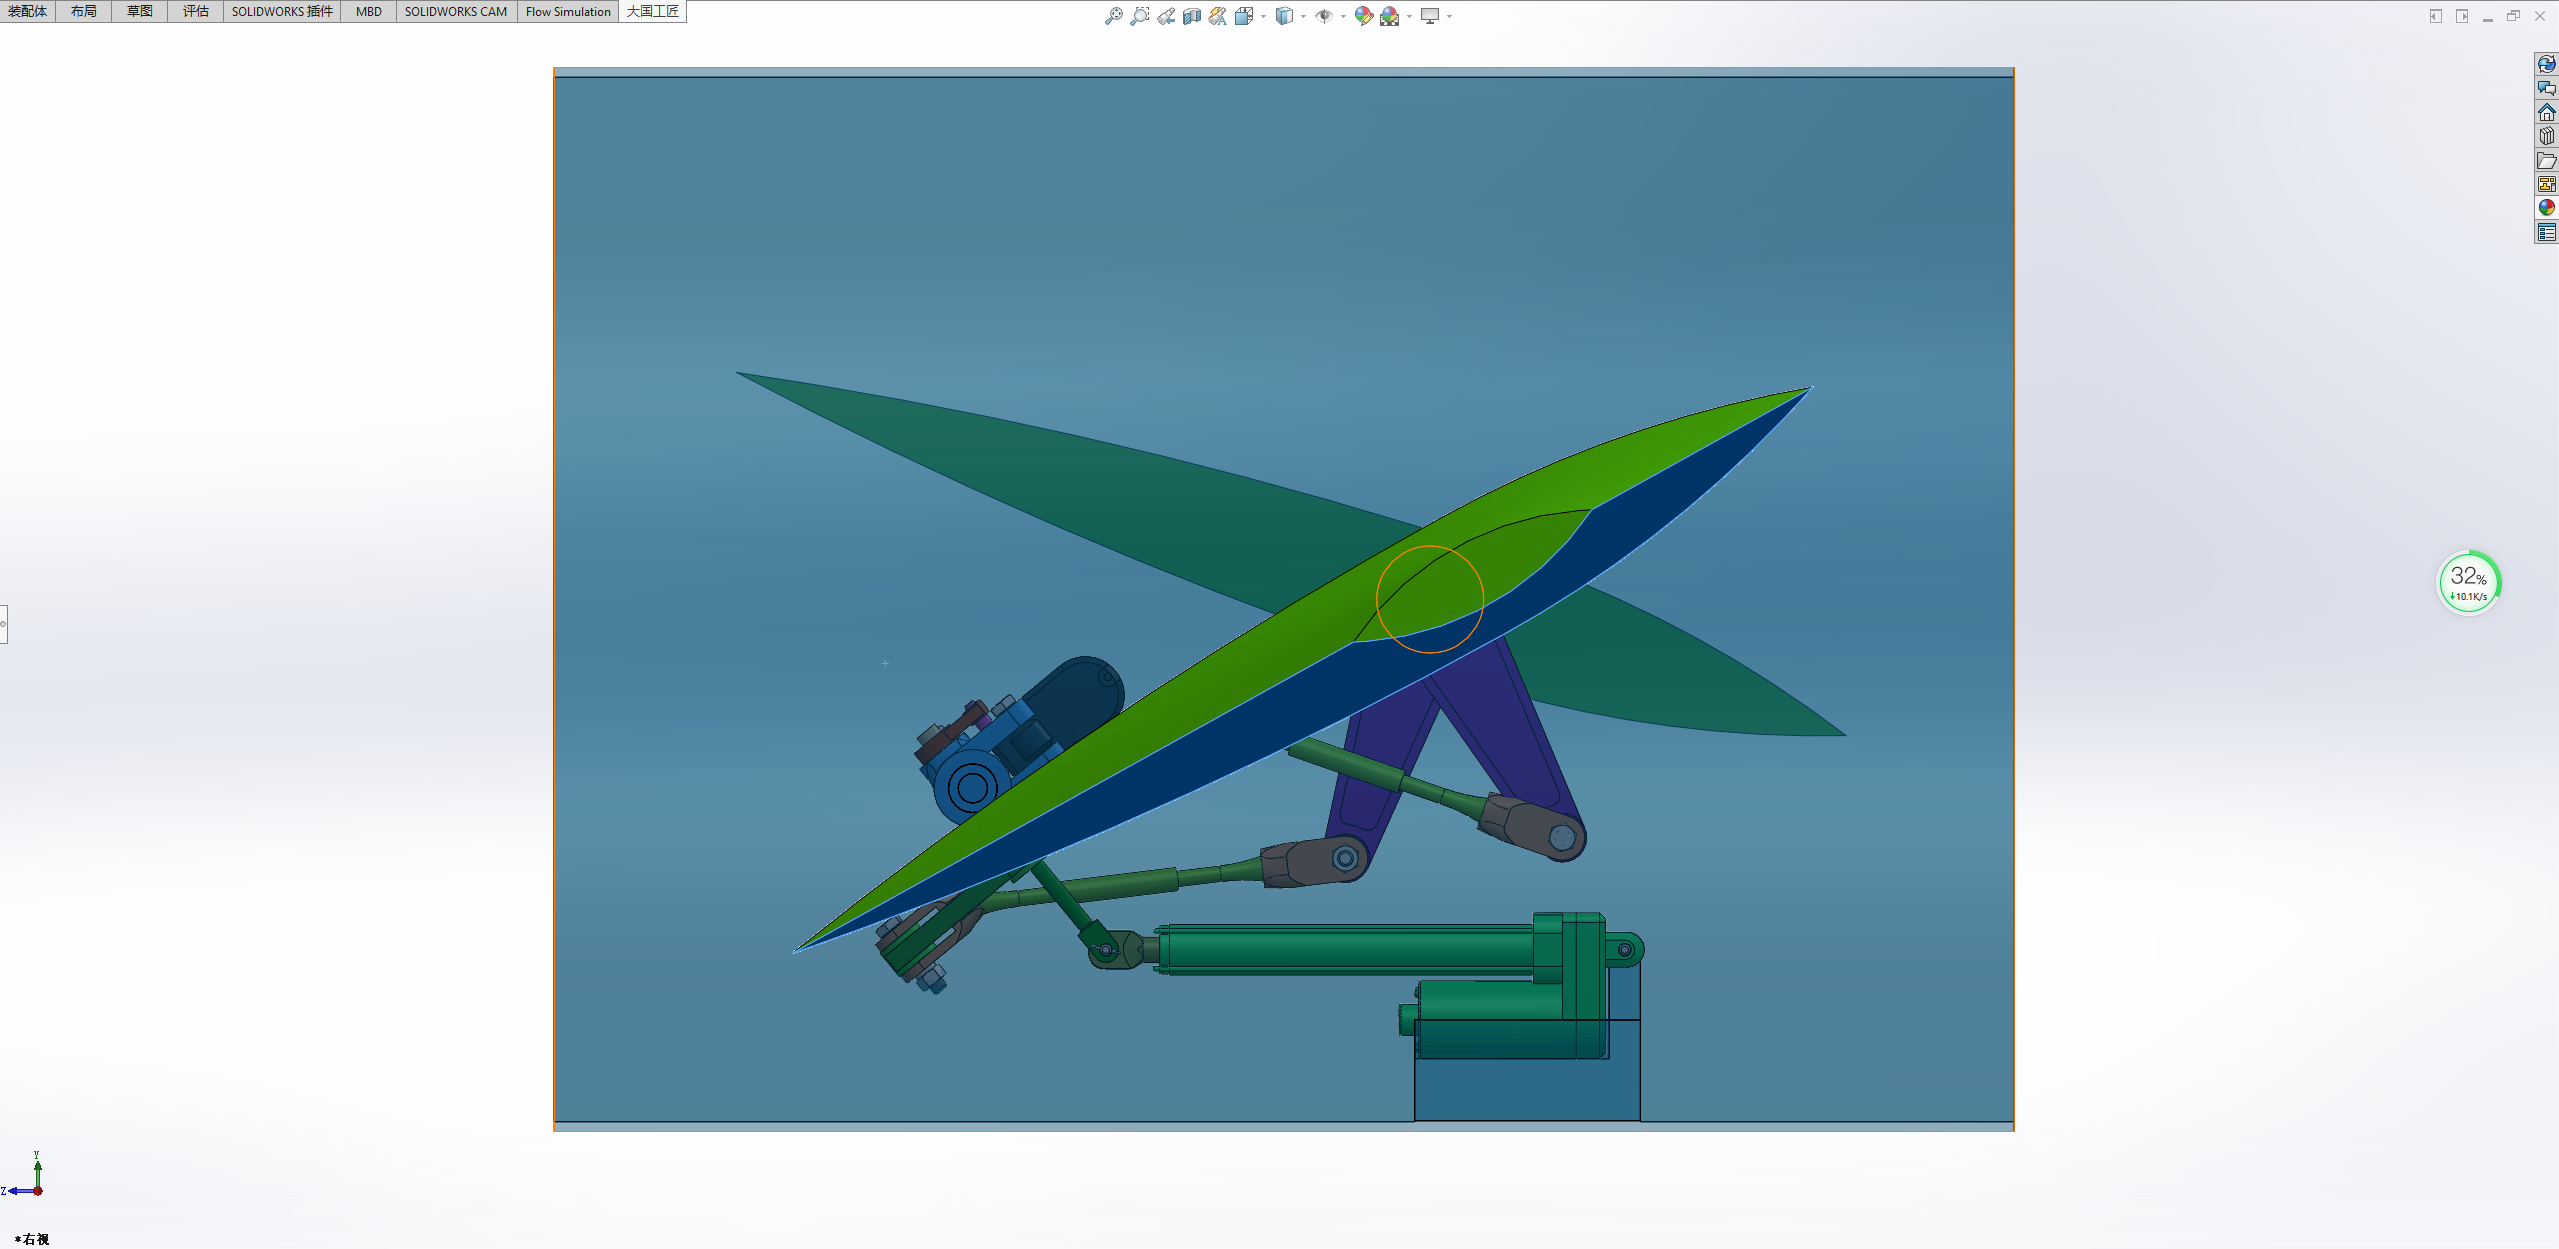Click the View Orientation cube icon
Viewport: 2559px width, 1249px height.
(1244, 16)
